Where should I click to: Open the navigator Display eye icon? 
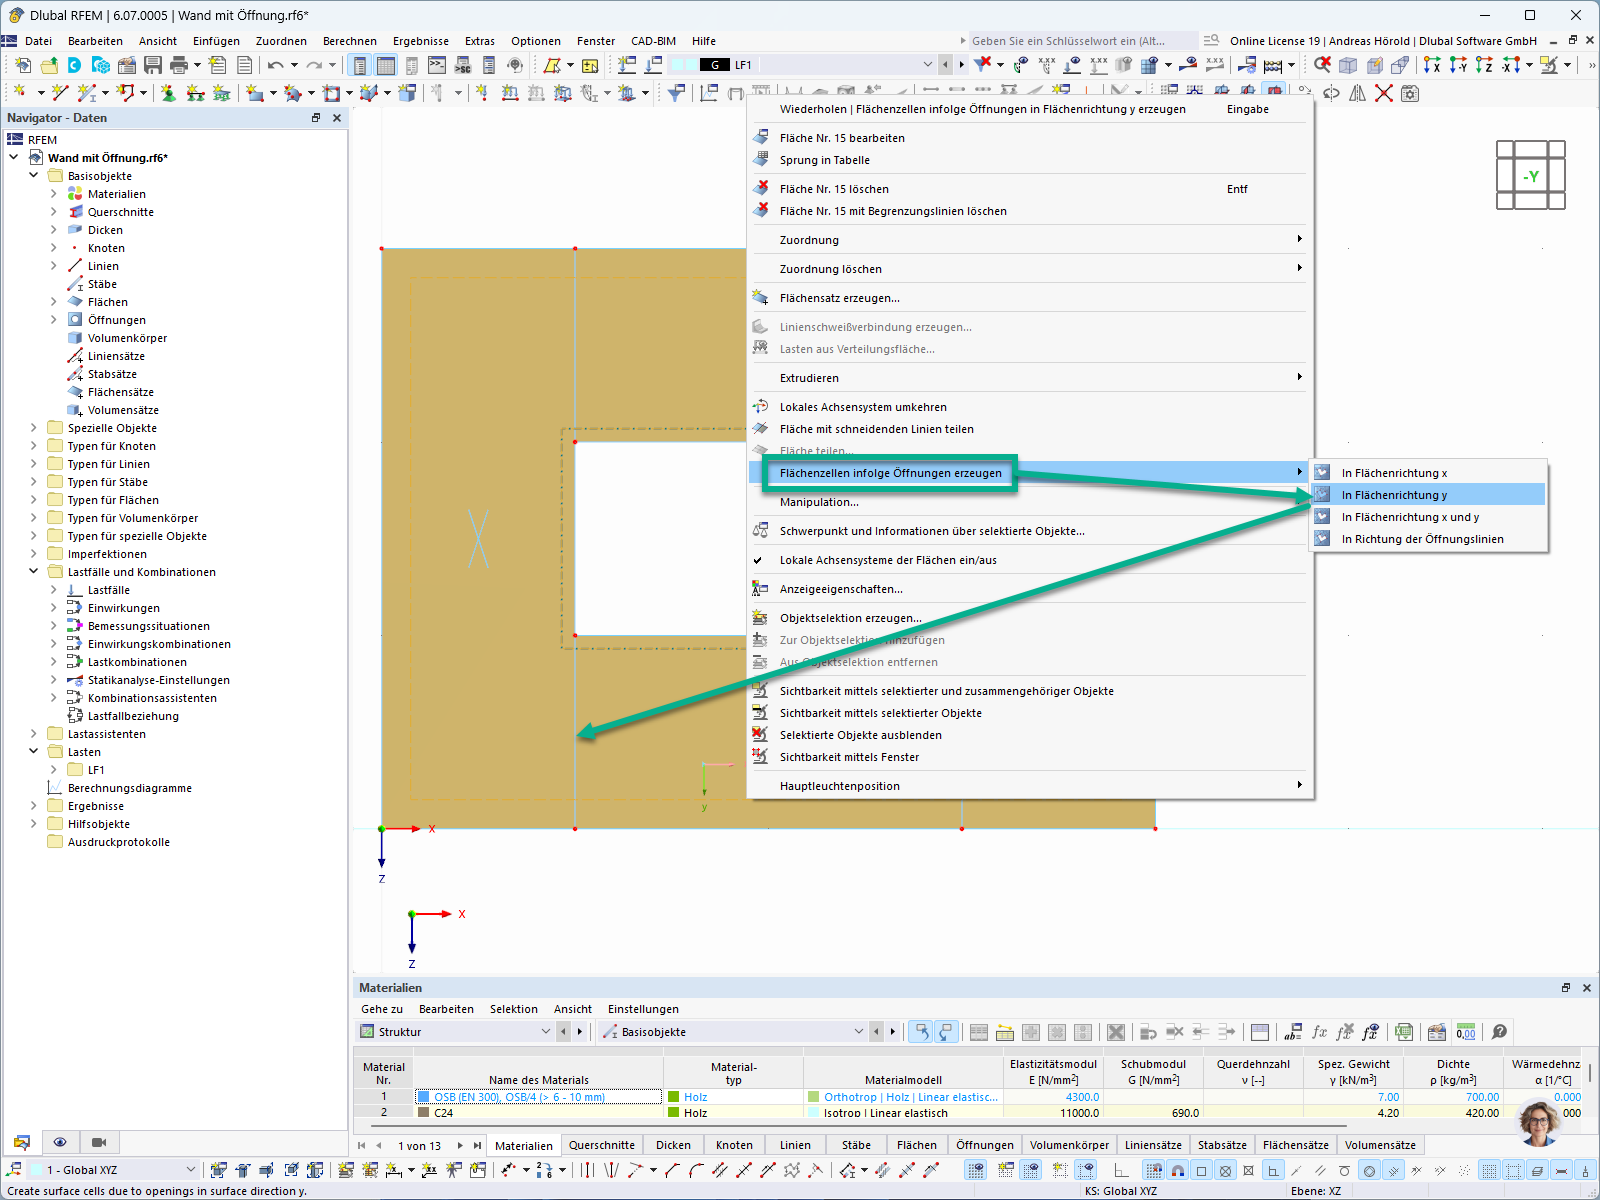click(x=60, y=1142)
